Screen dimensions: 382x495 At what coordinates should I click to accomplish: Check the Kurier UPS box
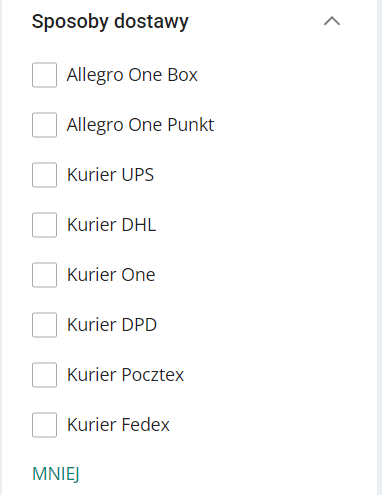tap(44, 175)
